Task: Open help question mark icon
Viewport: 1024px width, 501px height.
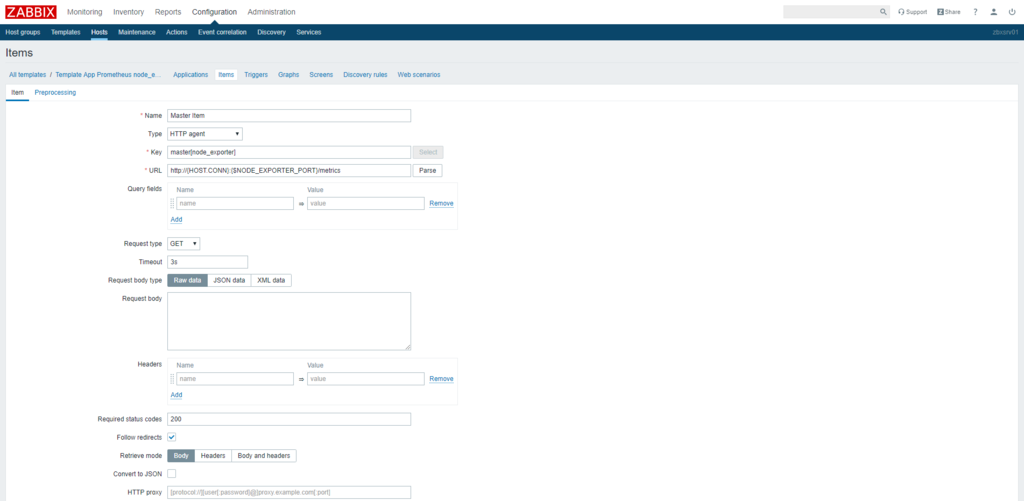Action: (x=975, y=12)
